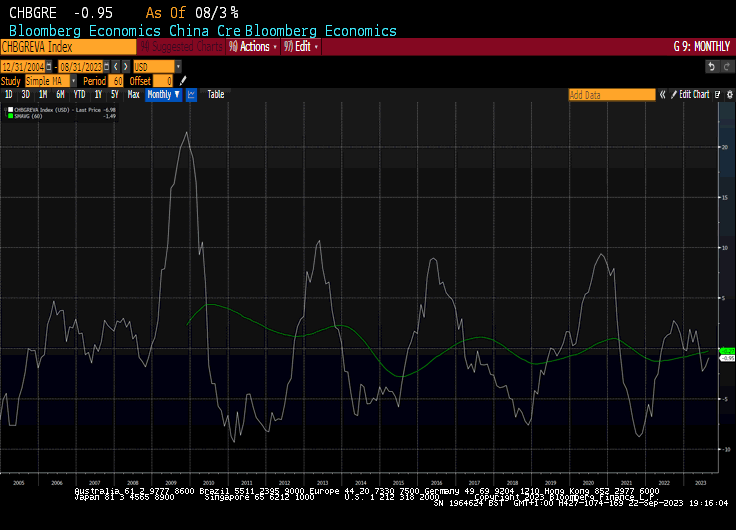The height and width of the screenshot is (530, 736).
Task: Click the undo arrow icon
Action: 712,66
